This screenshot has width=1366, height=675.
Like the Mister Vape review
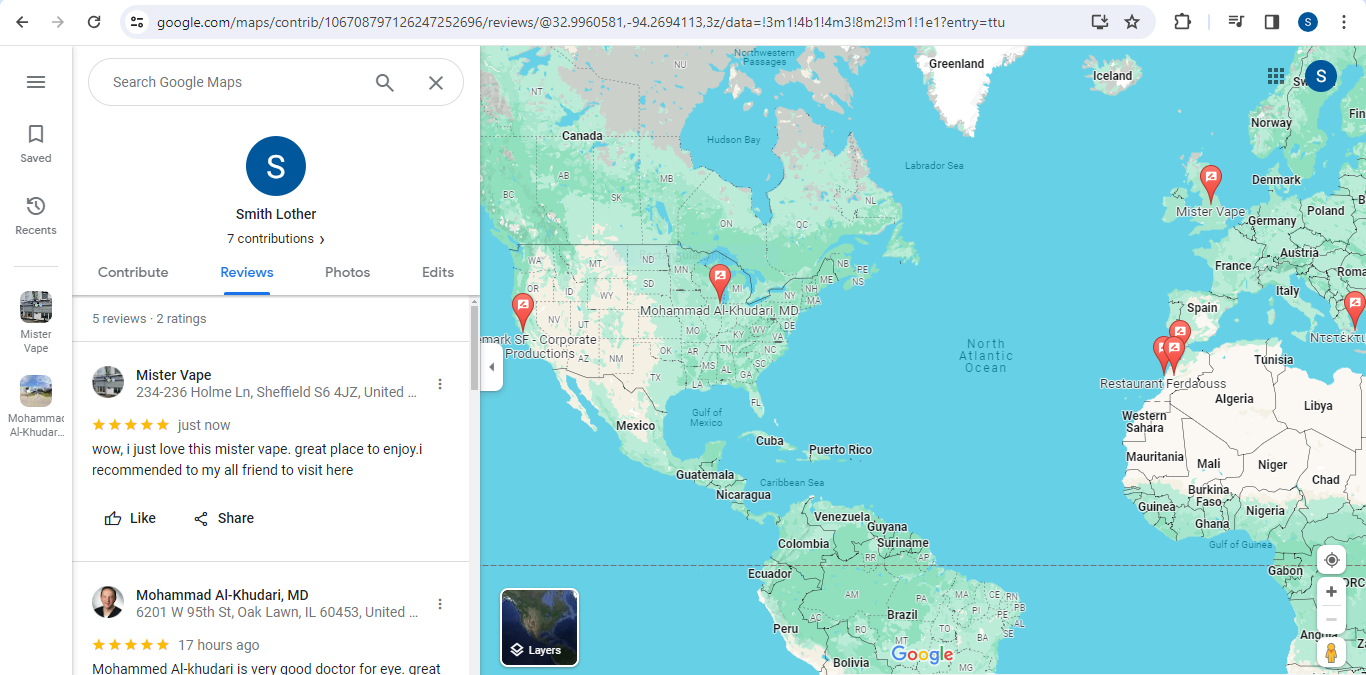click(131, 518)
